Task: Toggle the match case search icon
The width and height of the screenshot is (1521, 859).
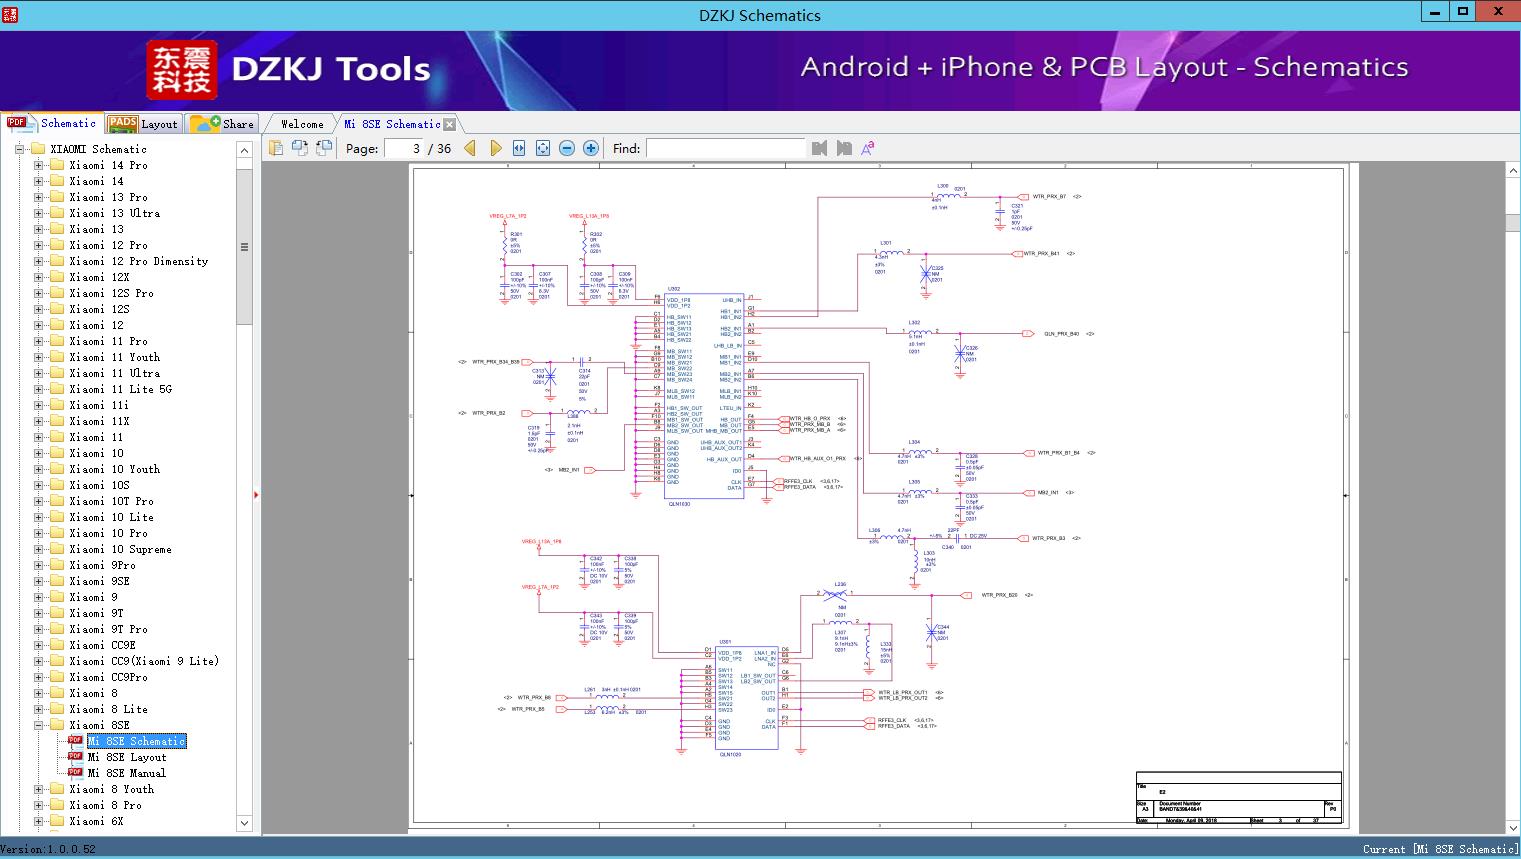Action: point(868,148)
